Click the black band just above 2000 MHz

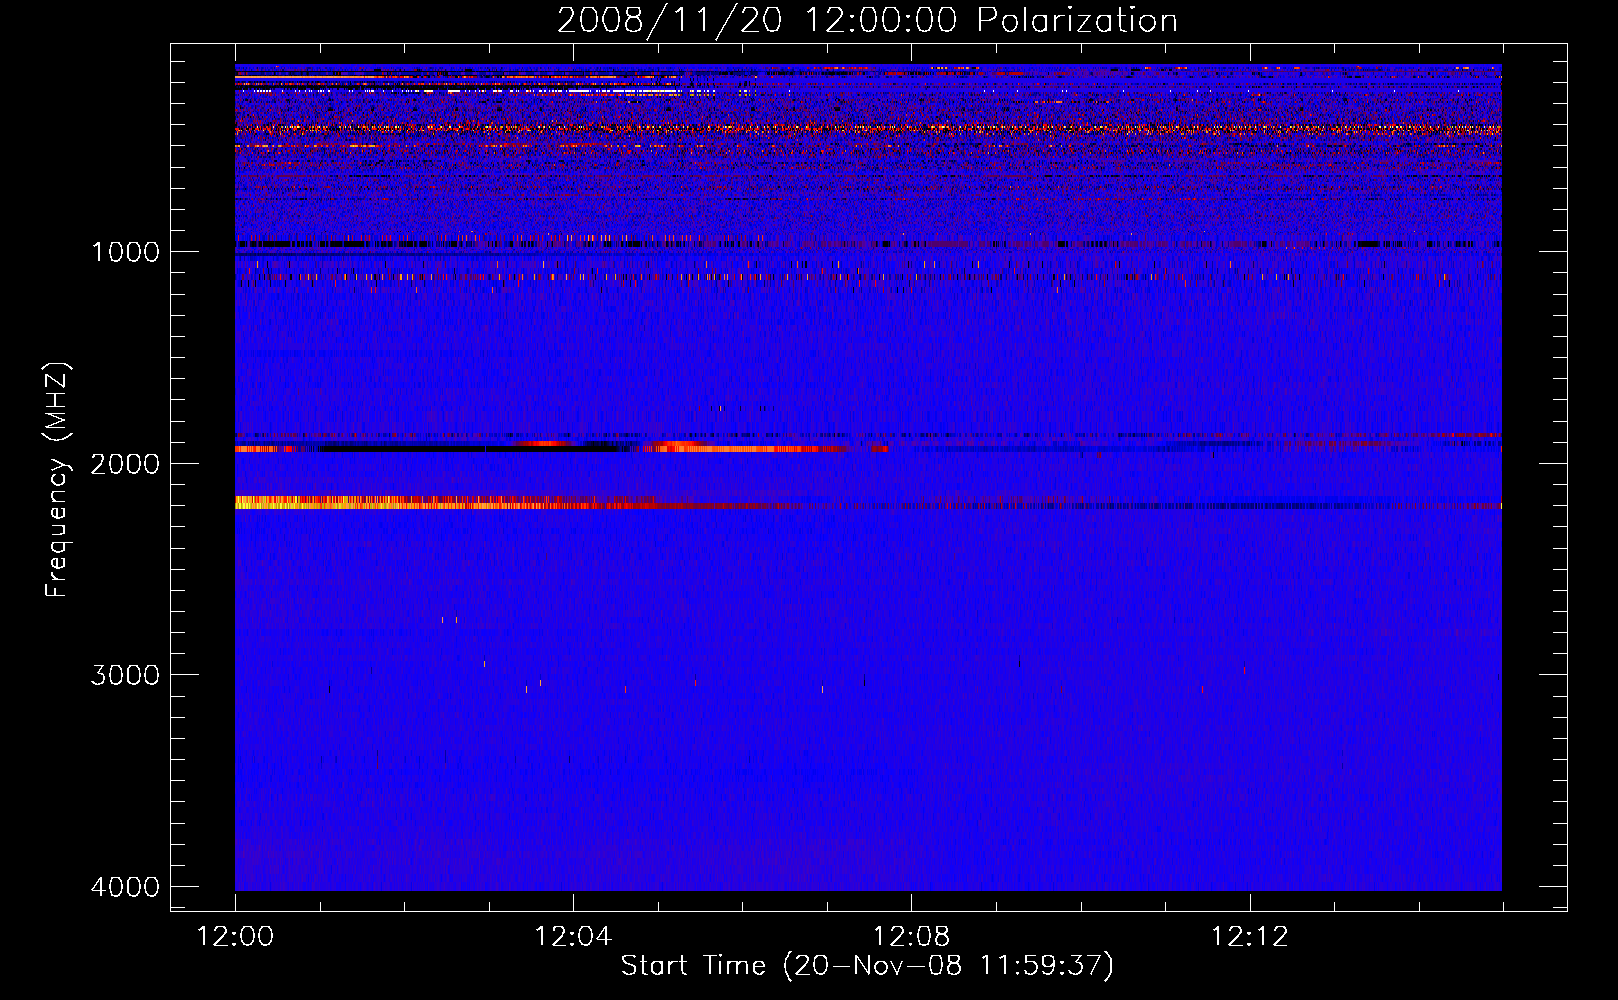pyautogui.click(x=470, y=449)
